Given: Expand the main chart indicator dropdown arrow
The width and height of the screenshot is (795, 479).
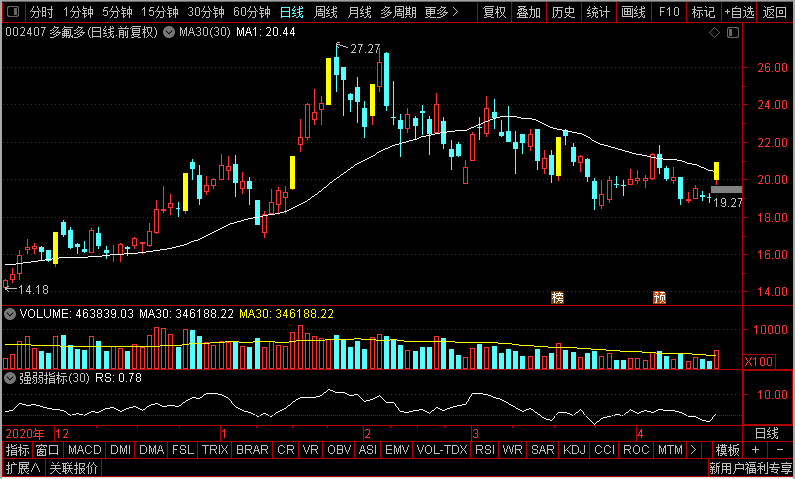Looking at the screenshot, I should pyautogui.click(x=169, y=33).
